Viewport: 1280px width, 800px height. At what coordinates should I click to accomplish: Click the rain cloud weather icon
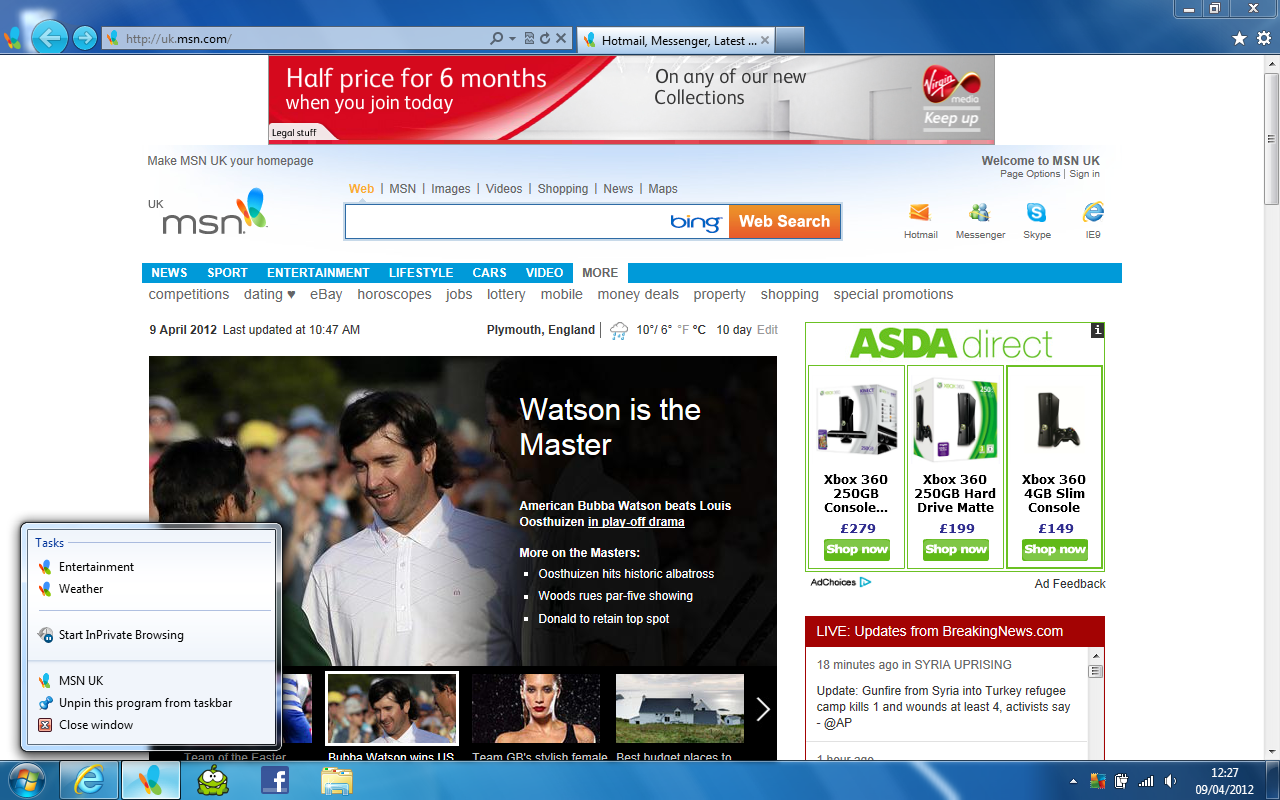coord(619,330)
